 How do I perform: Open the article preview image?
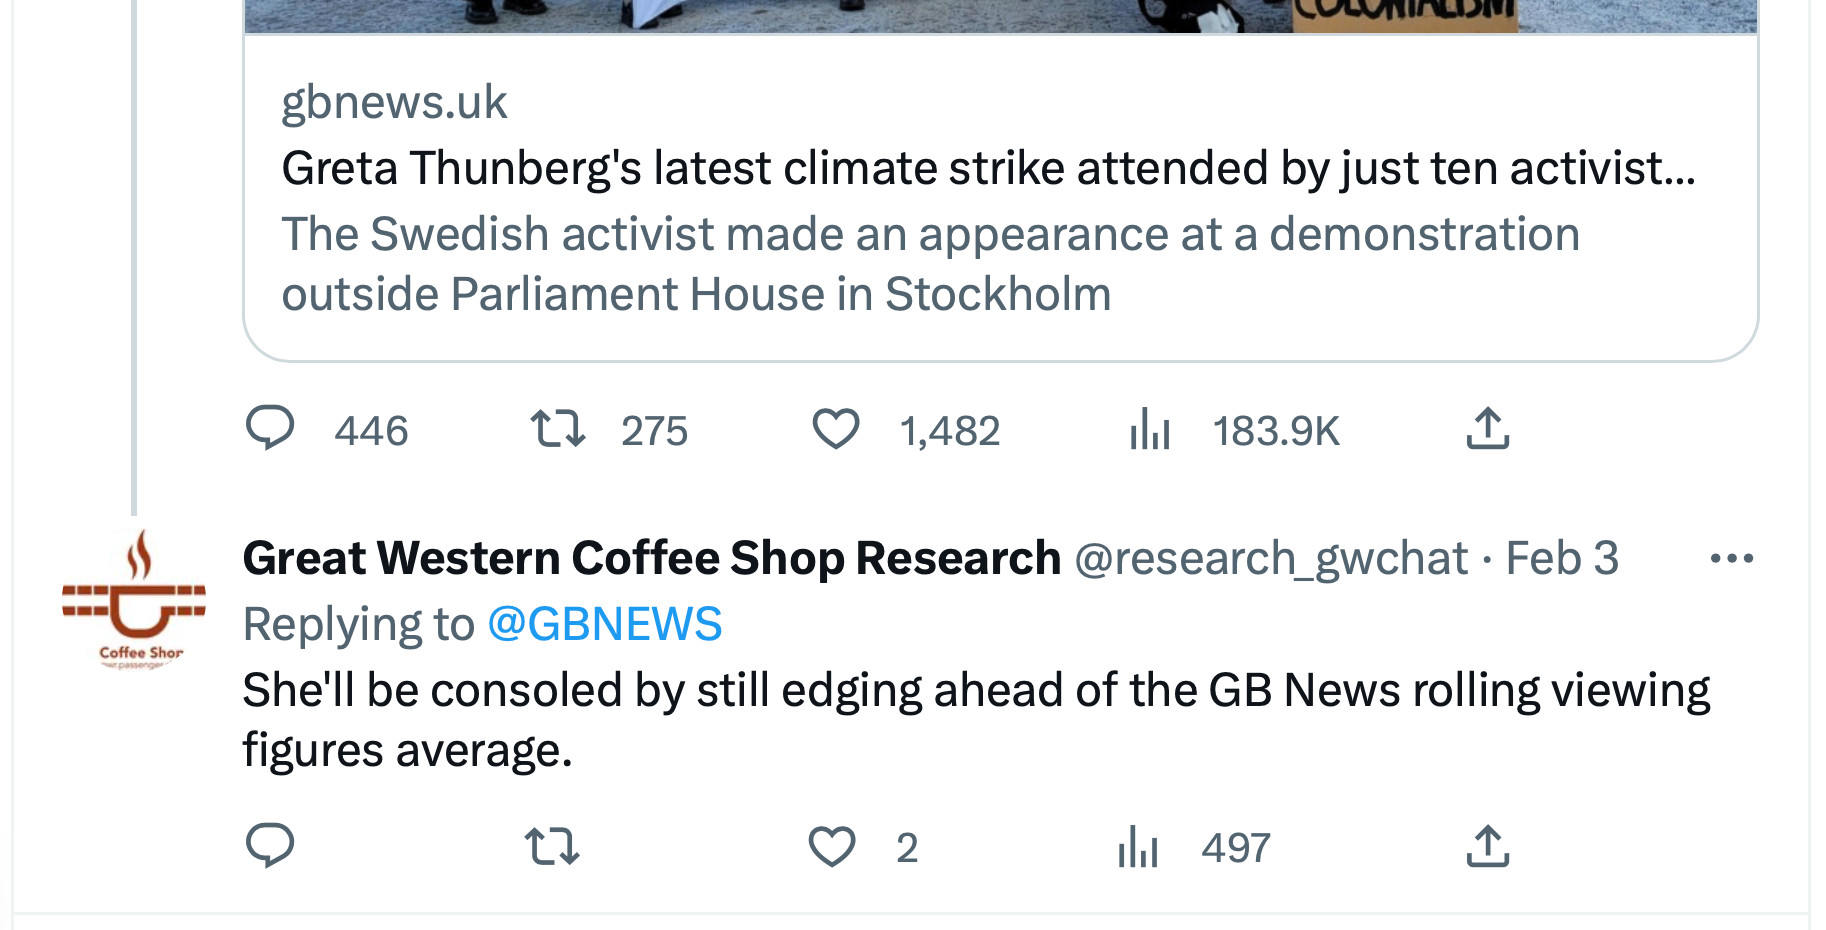coord(1000,16)
